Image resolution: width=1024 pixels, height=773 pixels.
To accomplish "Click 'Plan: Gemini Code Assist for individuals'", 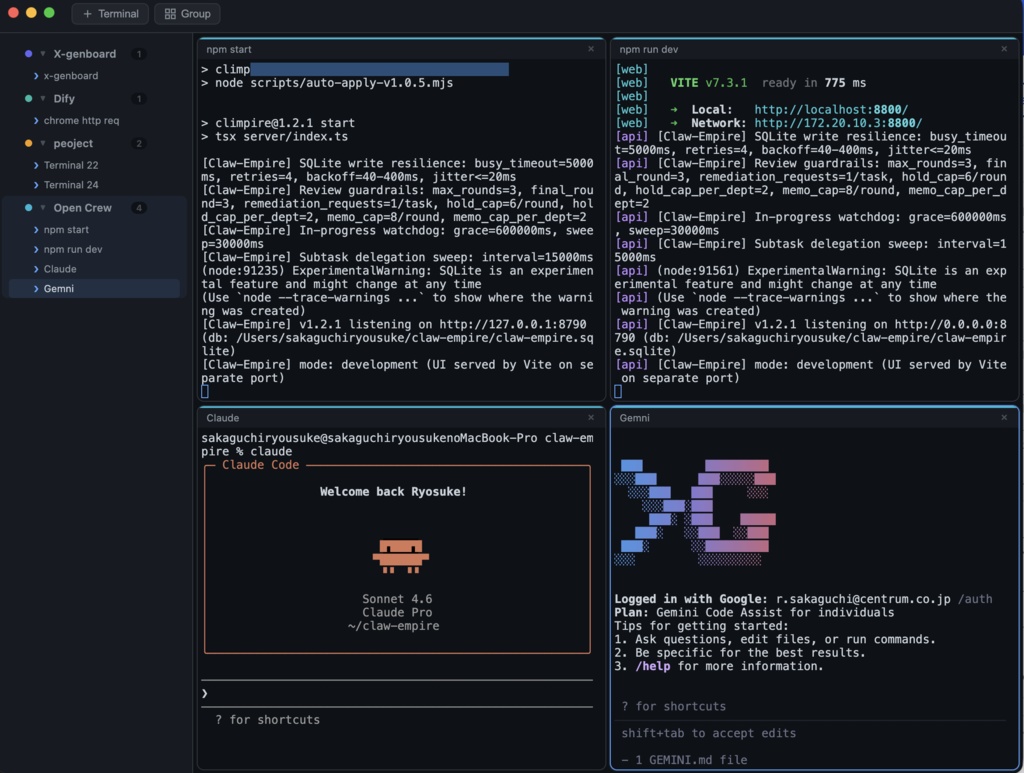I will [754, 612].
